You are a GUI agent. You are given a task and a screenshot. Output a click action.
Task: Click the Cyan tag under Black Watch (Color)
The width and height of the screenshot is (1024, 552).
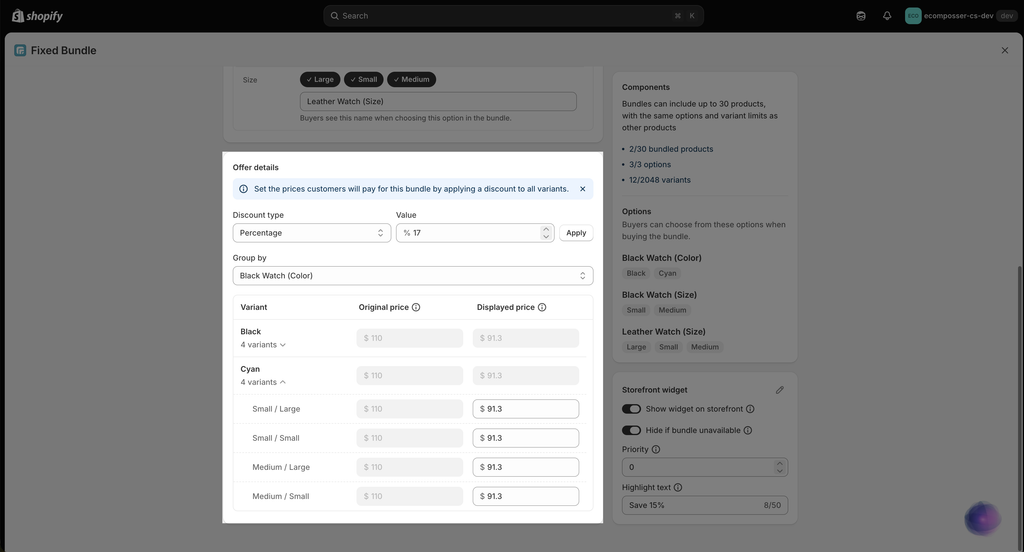[667, 274]
